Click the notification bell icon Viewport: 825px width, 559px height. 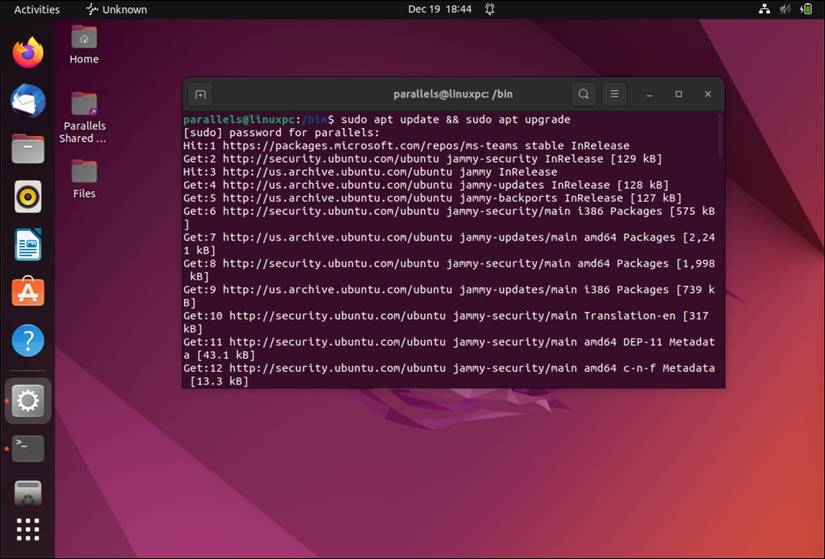(490, 9)
